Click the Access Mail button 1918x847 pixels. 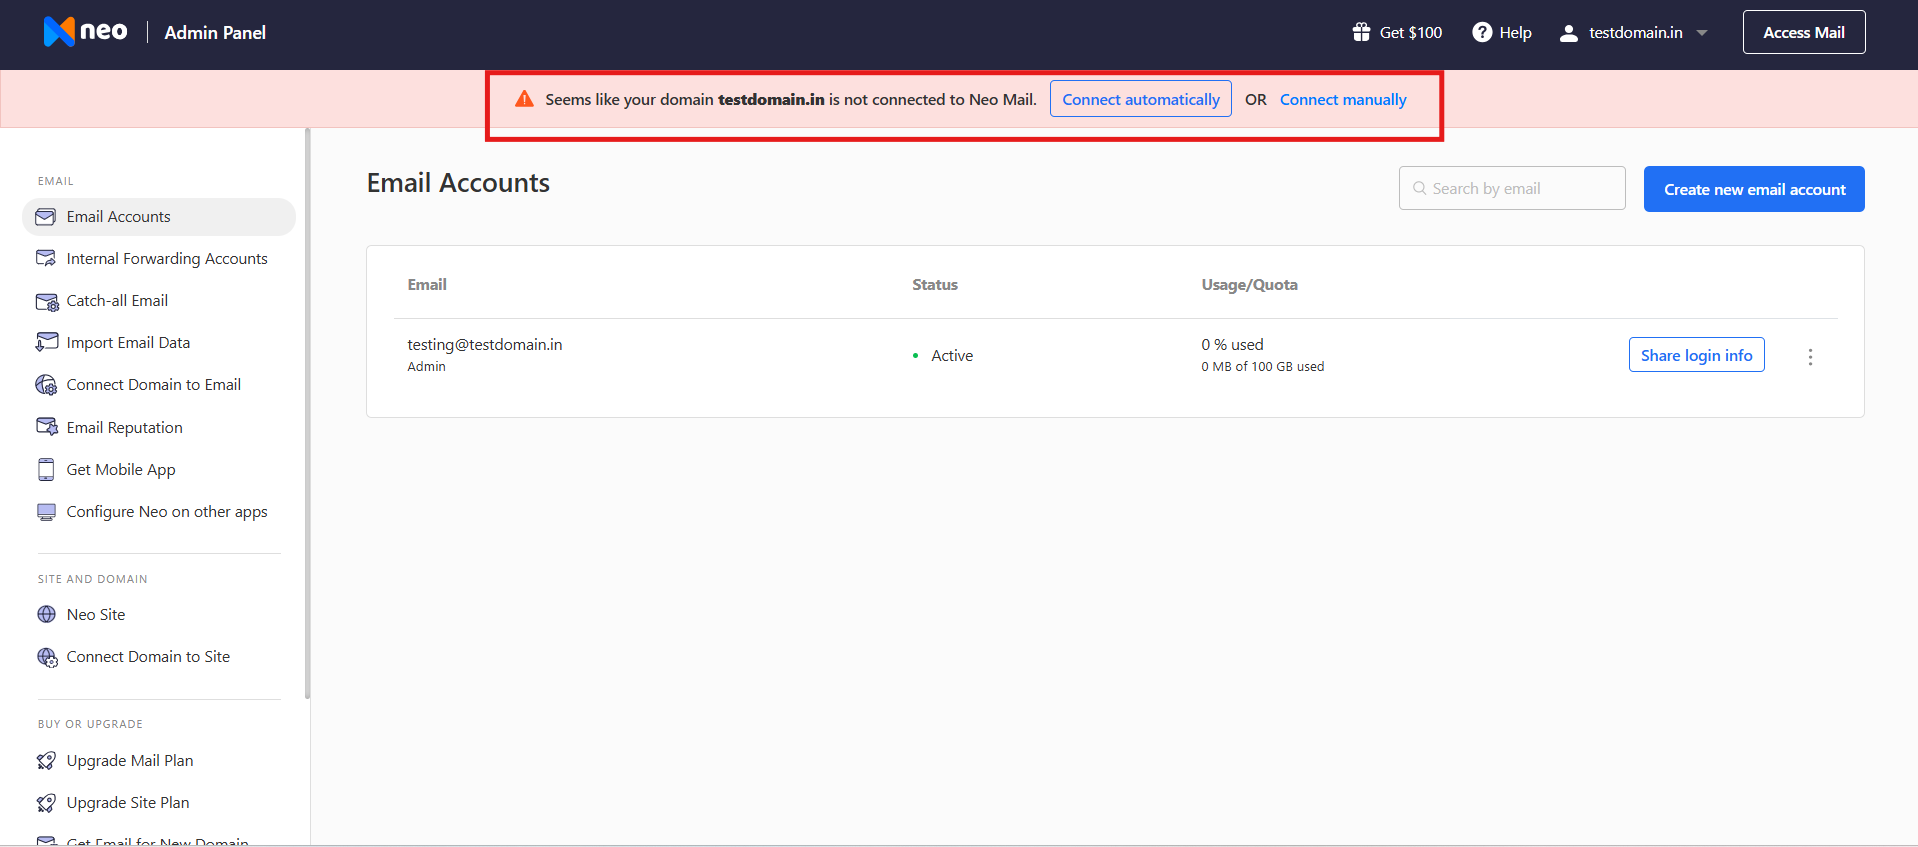(x=1804, y=32)
